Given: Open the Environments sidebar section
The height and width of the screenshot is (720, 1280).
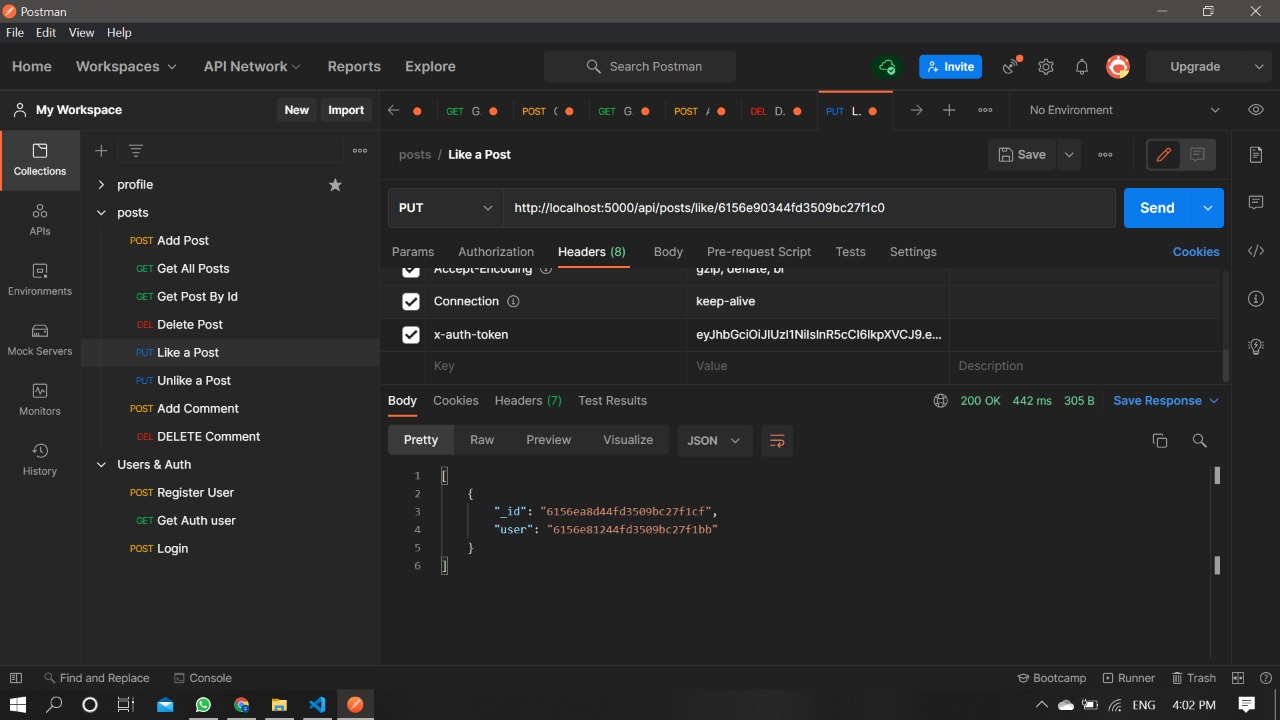Looking at the screenshot, I should 40,279.
